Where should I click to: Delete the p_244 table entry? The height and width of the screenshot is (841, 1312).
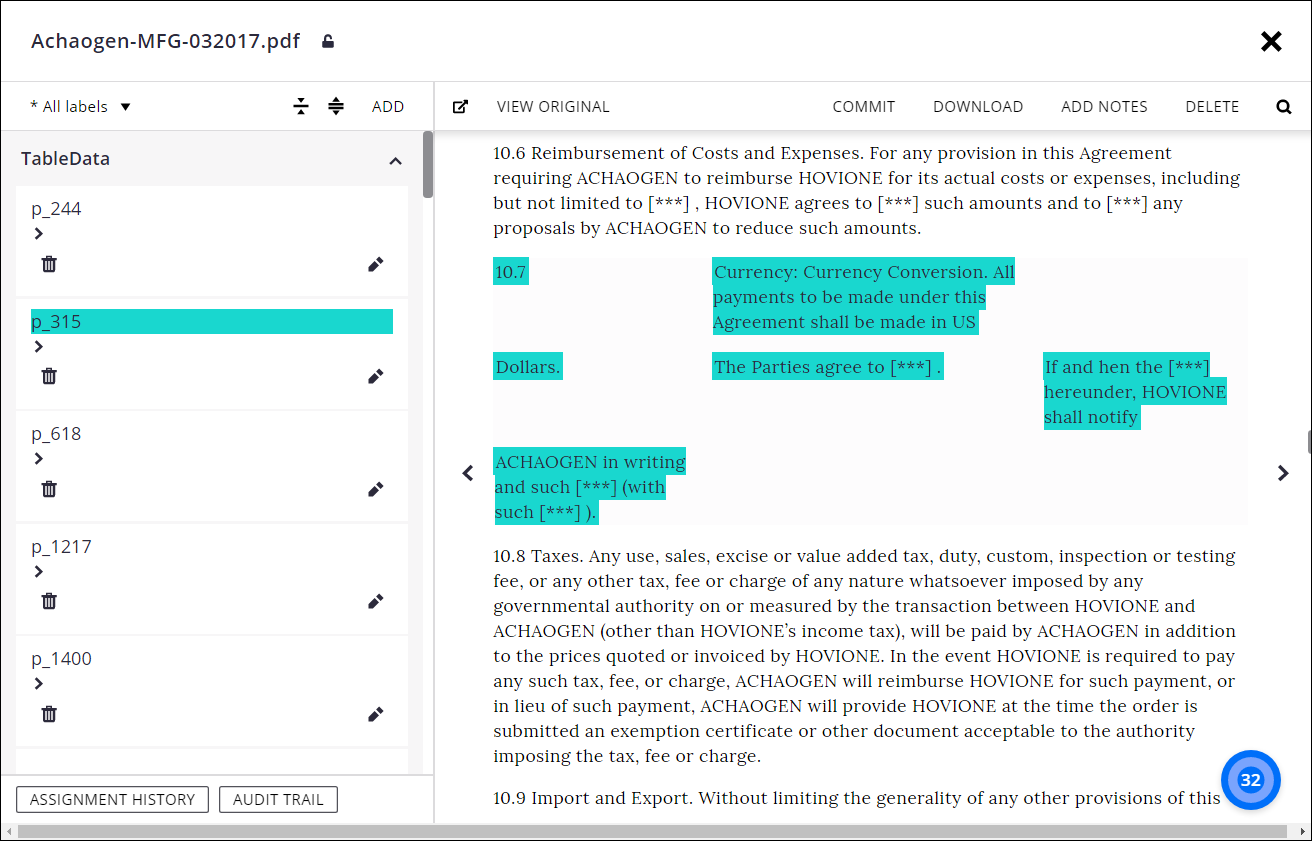[49, 263]
